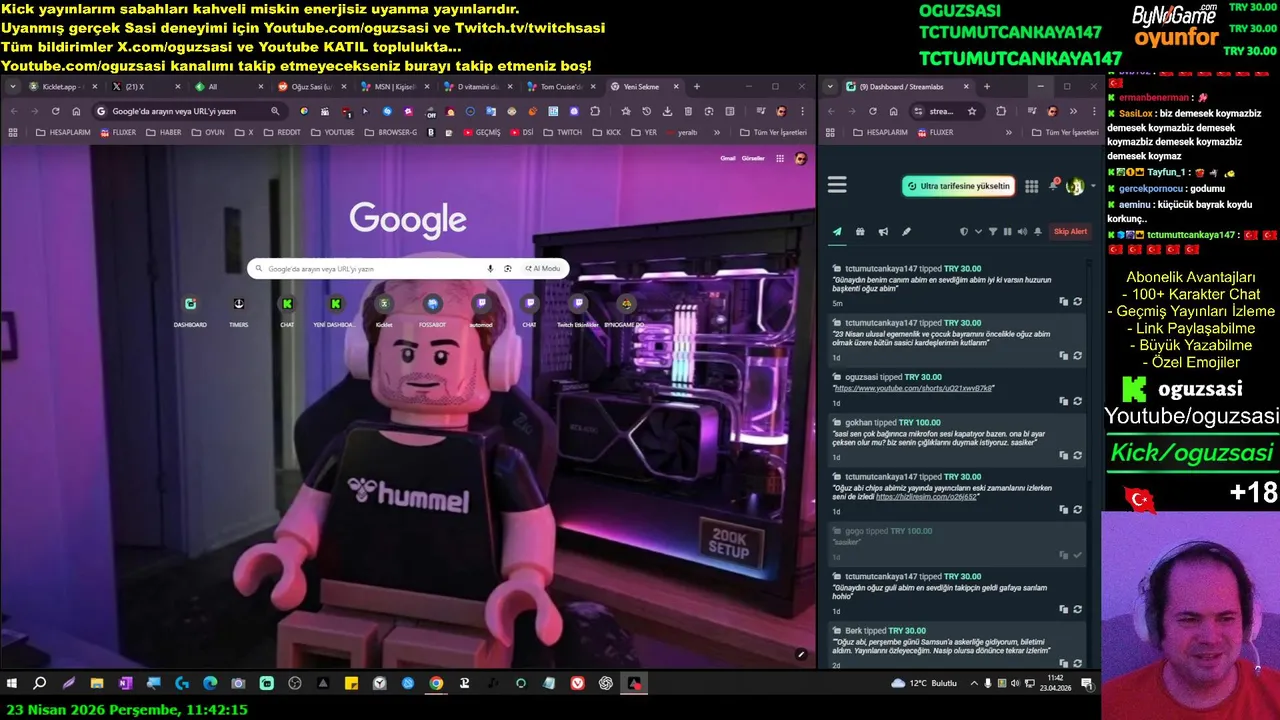Open the GEÇMİŞ bookmark
This screenshot has height=720, width=1280.
click(481, 132)
